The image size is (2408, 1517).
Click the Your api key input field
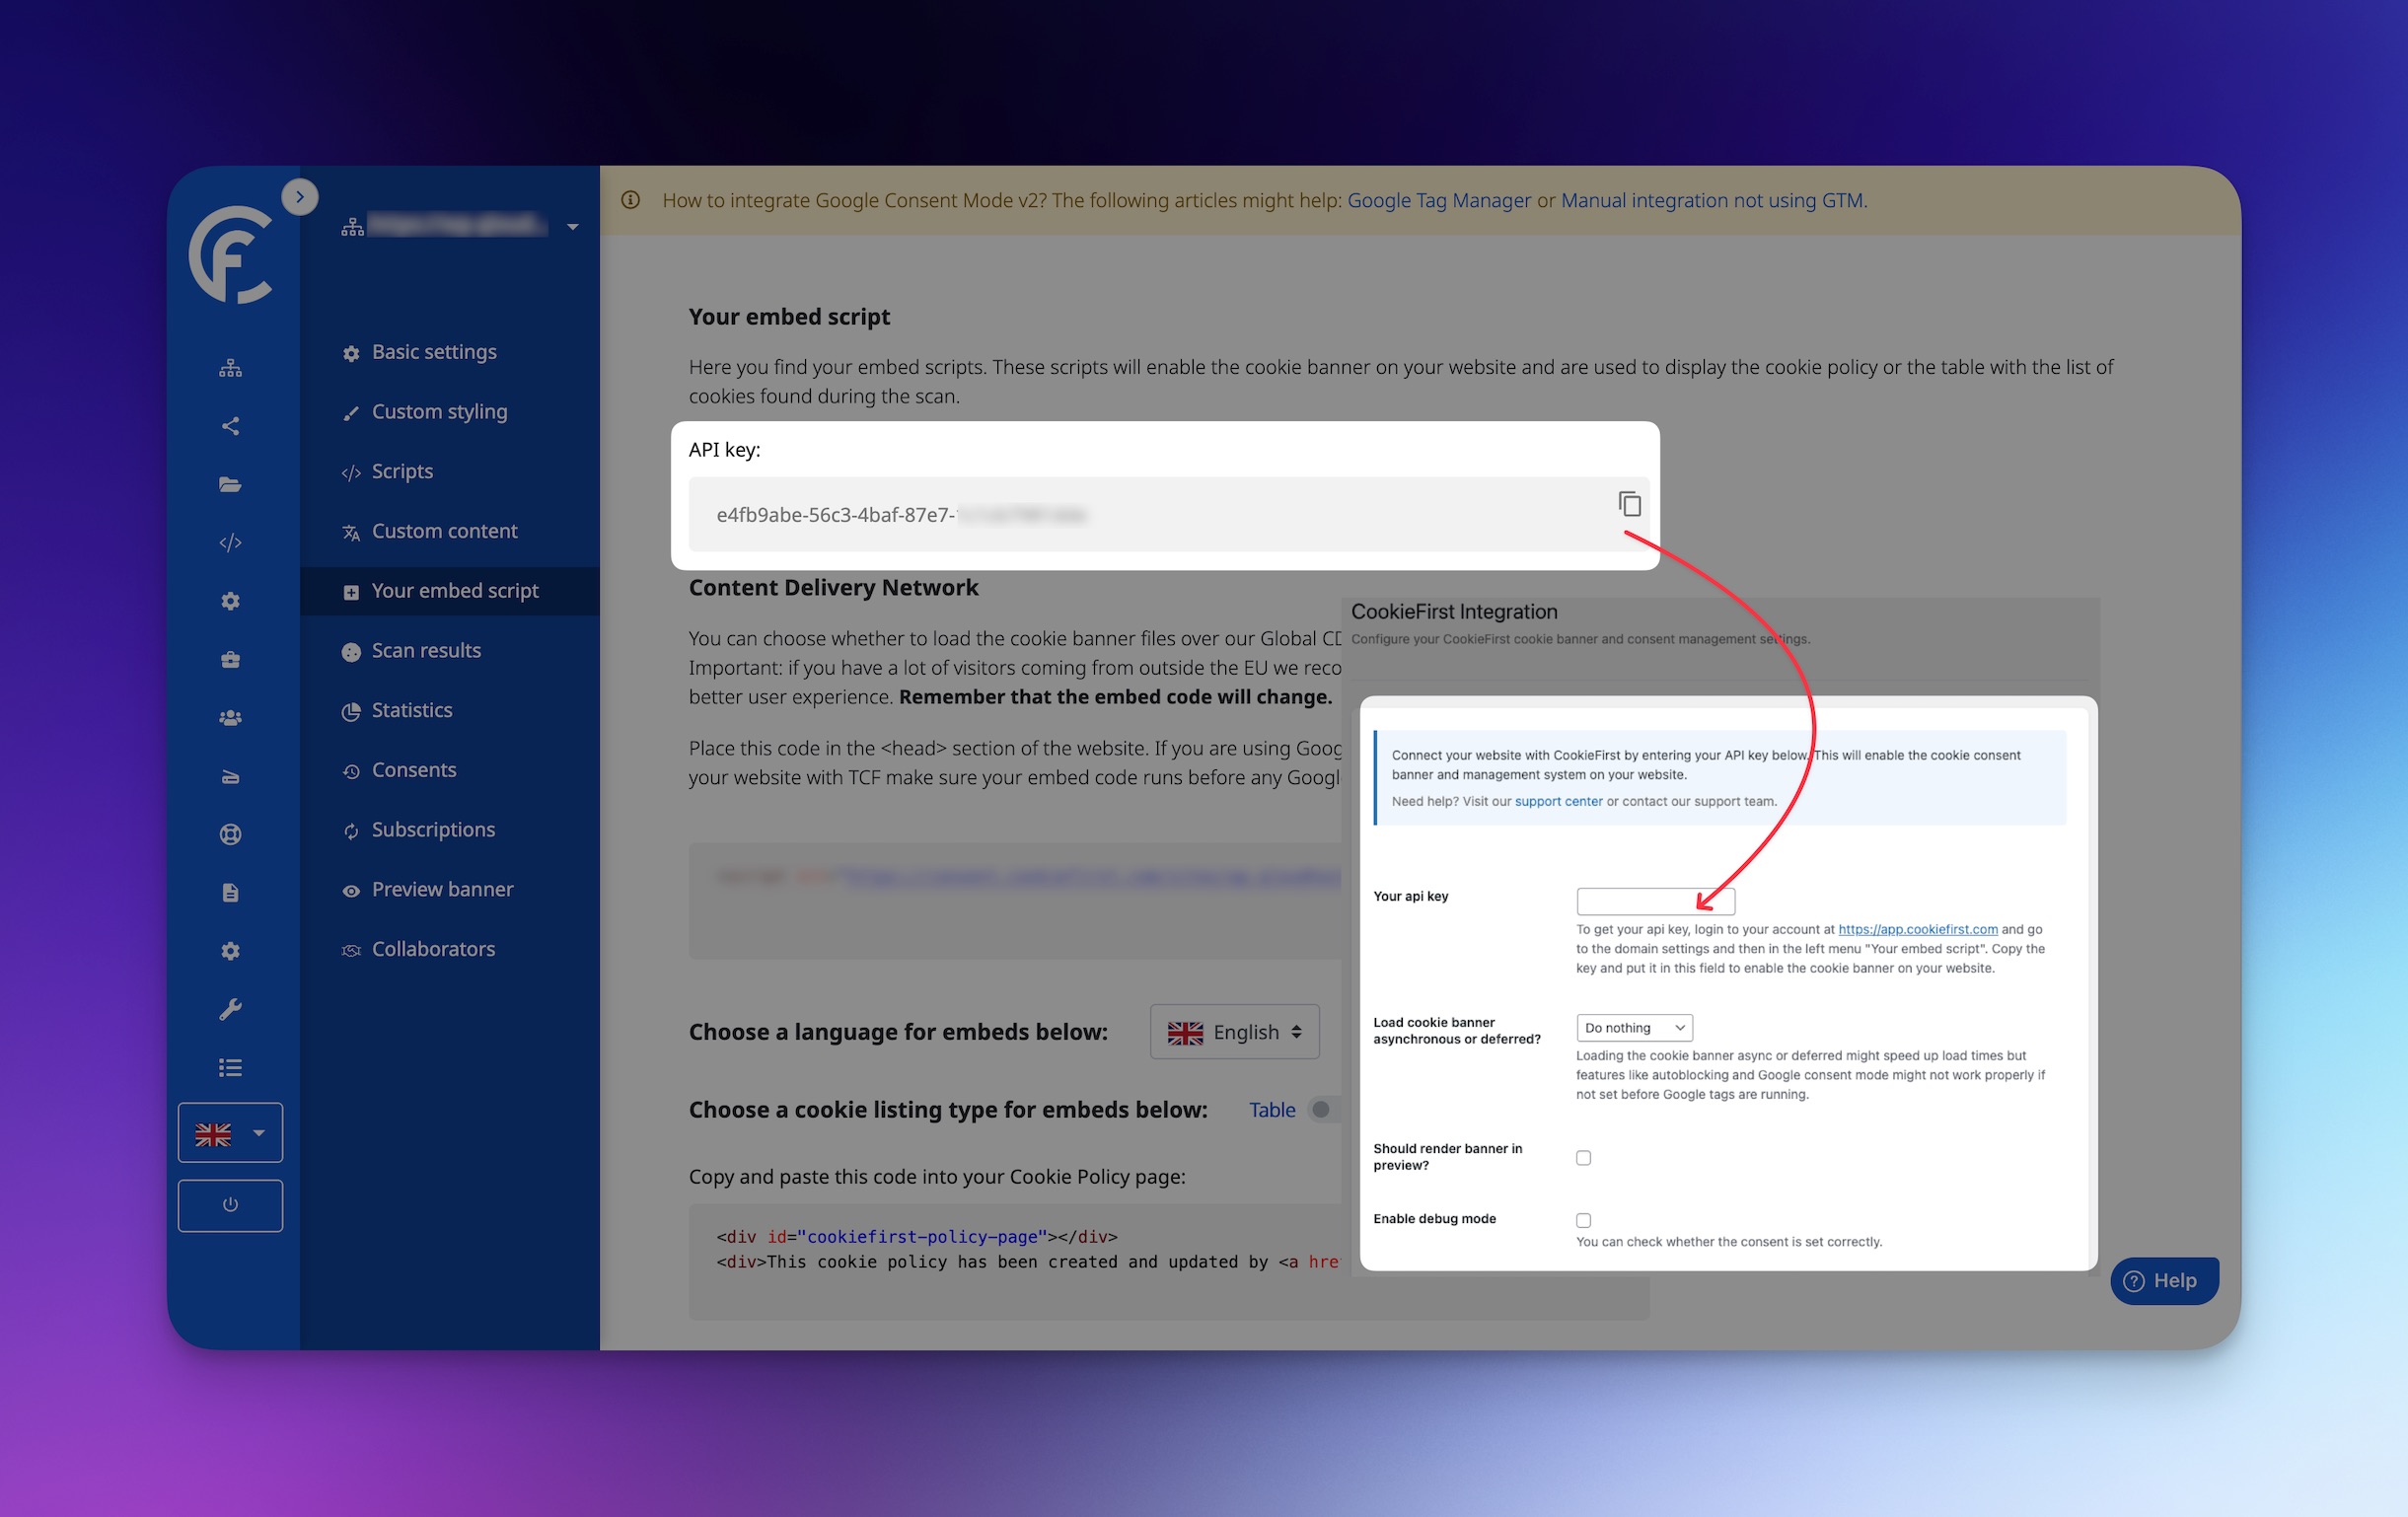pyautogui.click(x=1656, y=901)
